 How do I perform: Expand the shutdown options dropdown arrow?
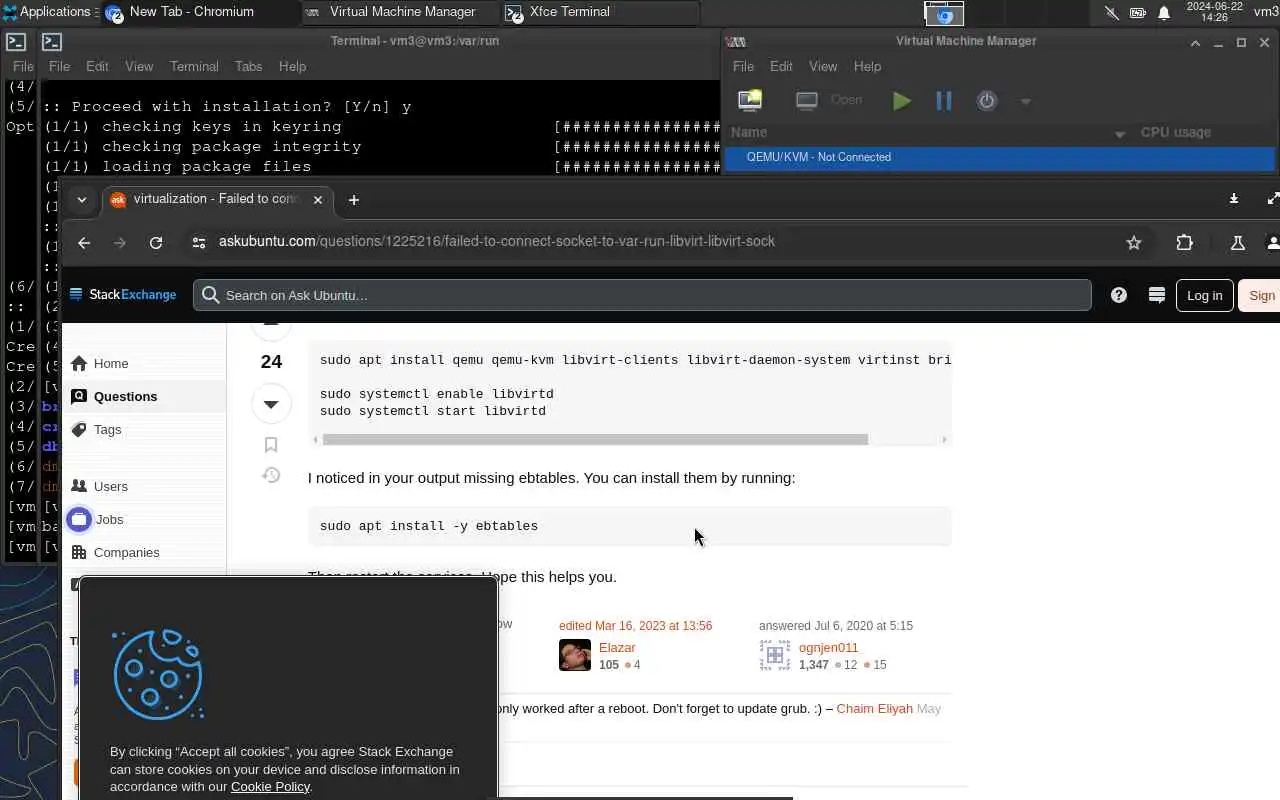(1025, 101)
